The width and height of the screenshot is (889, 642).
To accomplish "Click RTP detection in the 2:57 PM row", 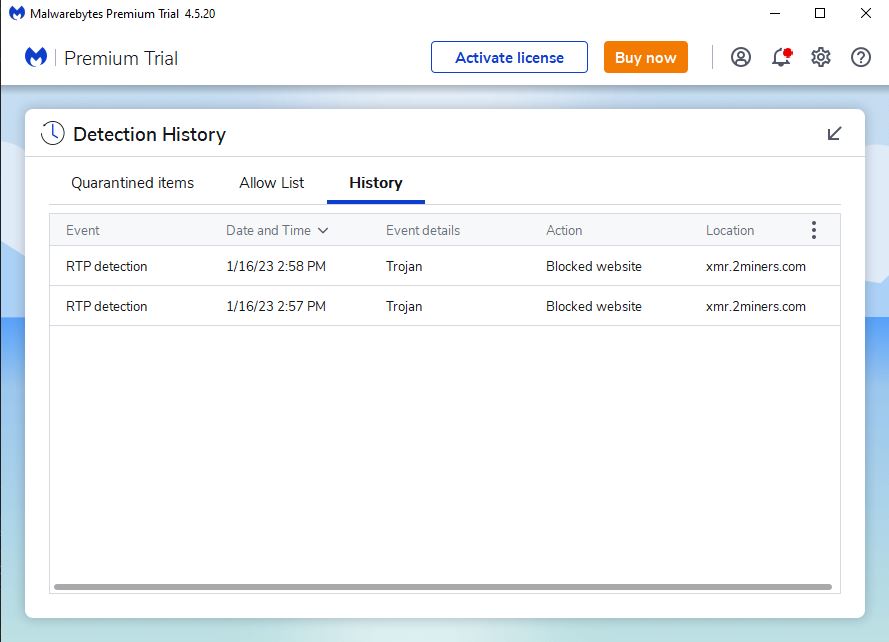I will (x=107, y=306).
